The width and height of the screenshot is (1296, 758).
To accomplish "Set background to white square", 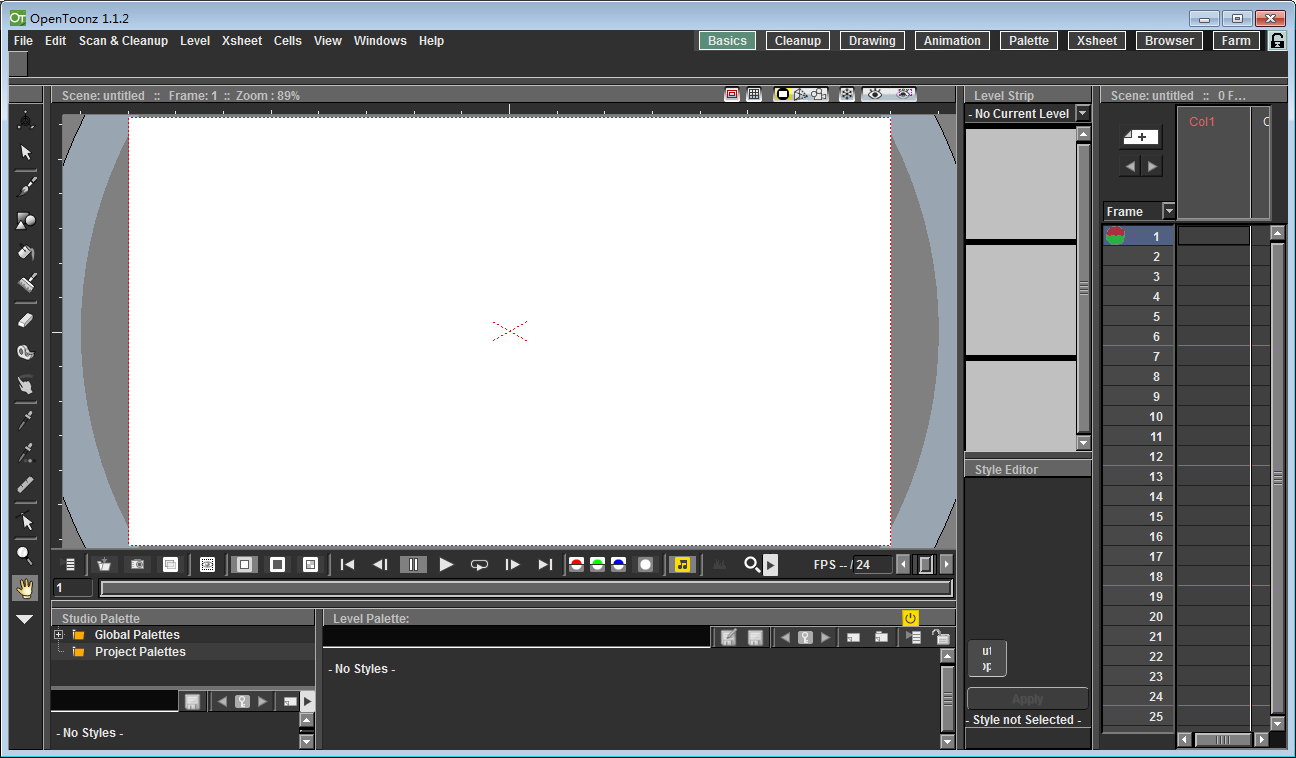I will pyautogui.click(x=244, y=564).
